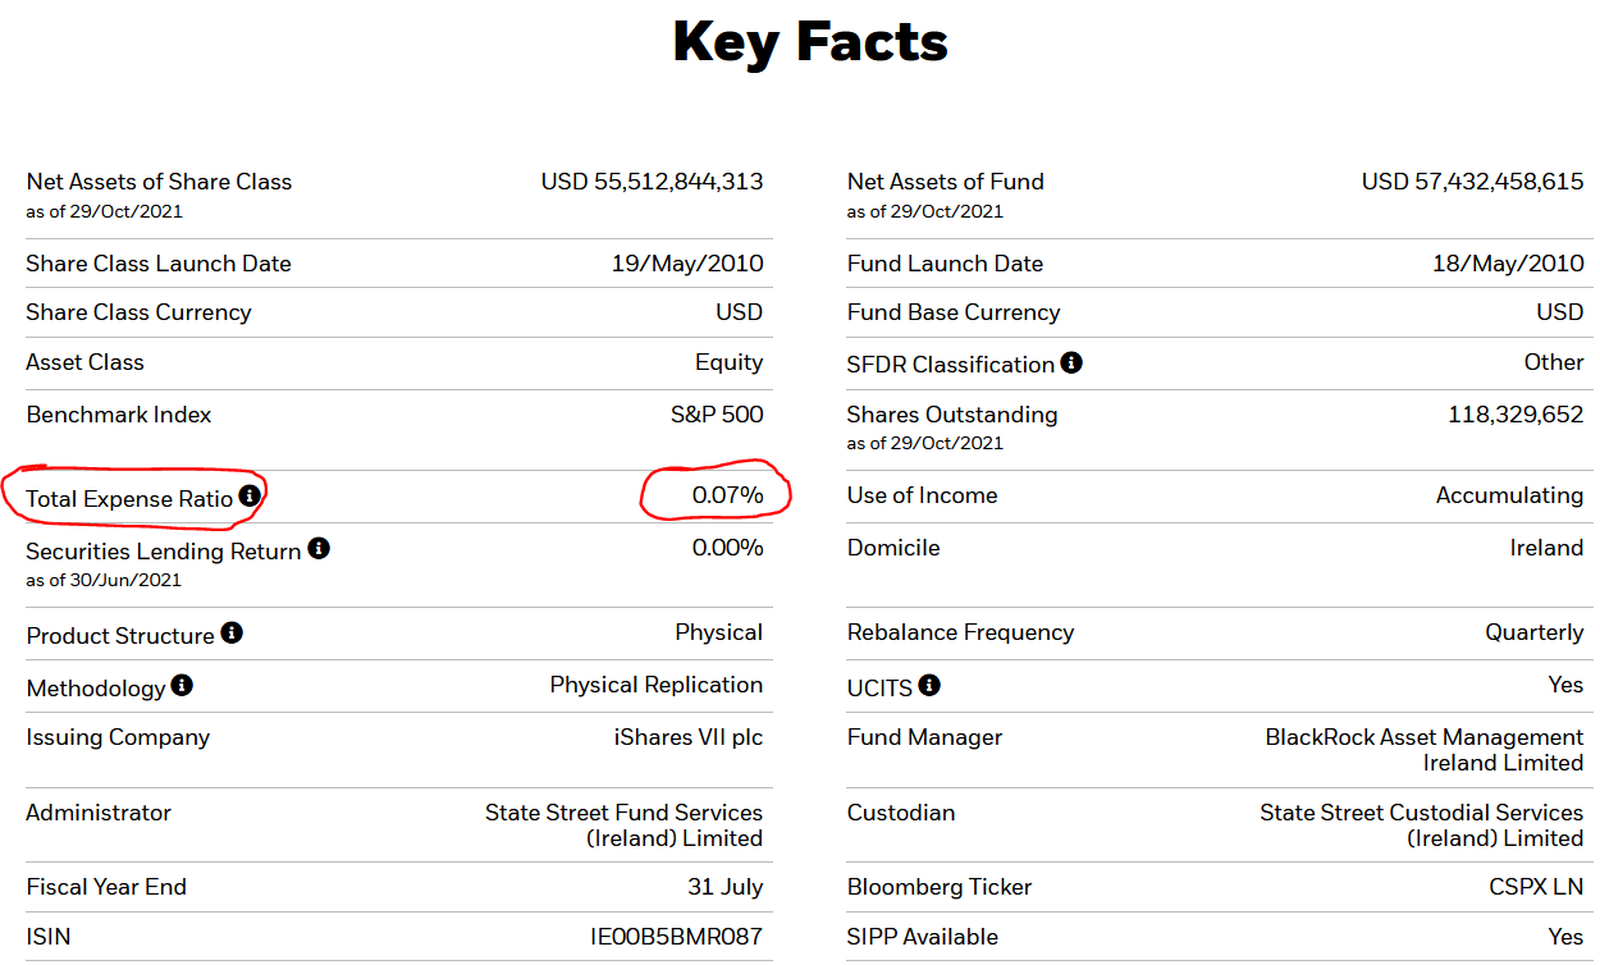Select the Ireland domicile value
Image resolution: width=1600 pixels, height=965 pixels.
click(1547, 548)
